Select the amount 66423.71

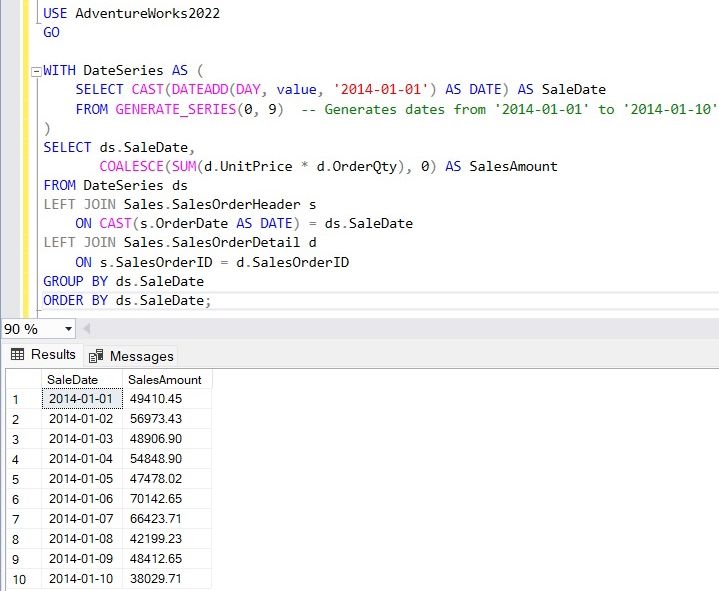[167, 519]
